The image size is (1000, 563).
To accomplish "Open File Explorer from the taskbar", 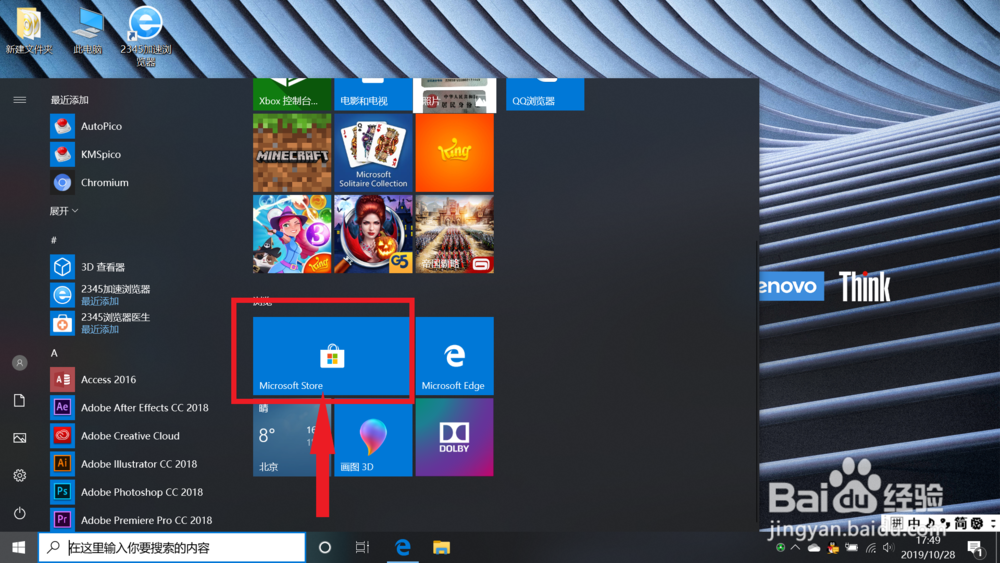I will click(441, 548).
